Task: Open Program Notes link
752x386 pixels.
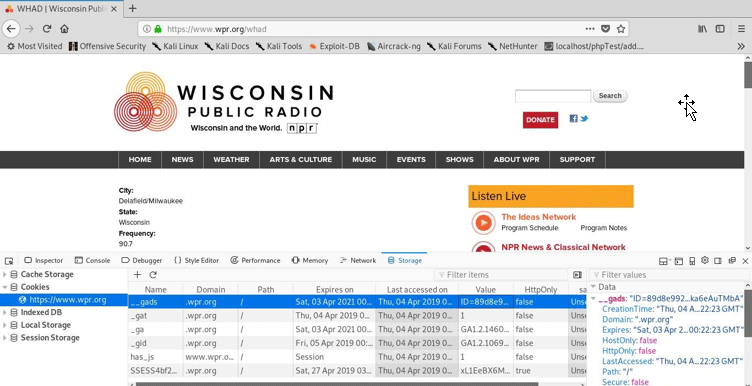Action: pos(603,228)
